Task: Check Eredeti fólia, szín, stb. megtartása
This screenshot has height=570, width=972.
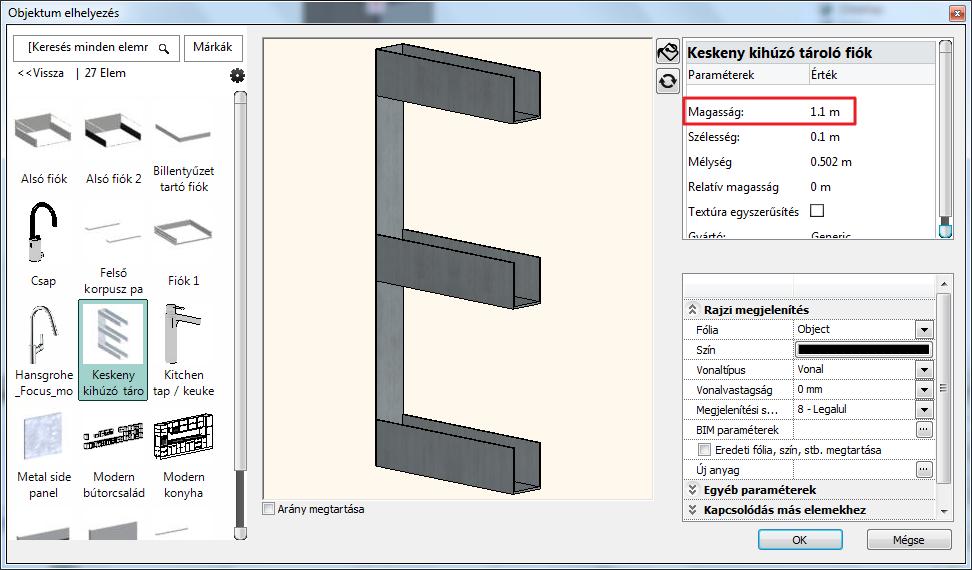Action: click(x=704, y=450)
